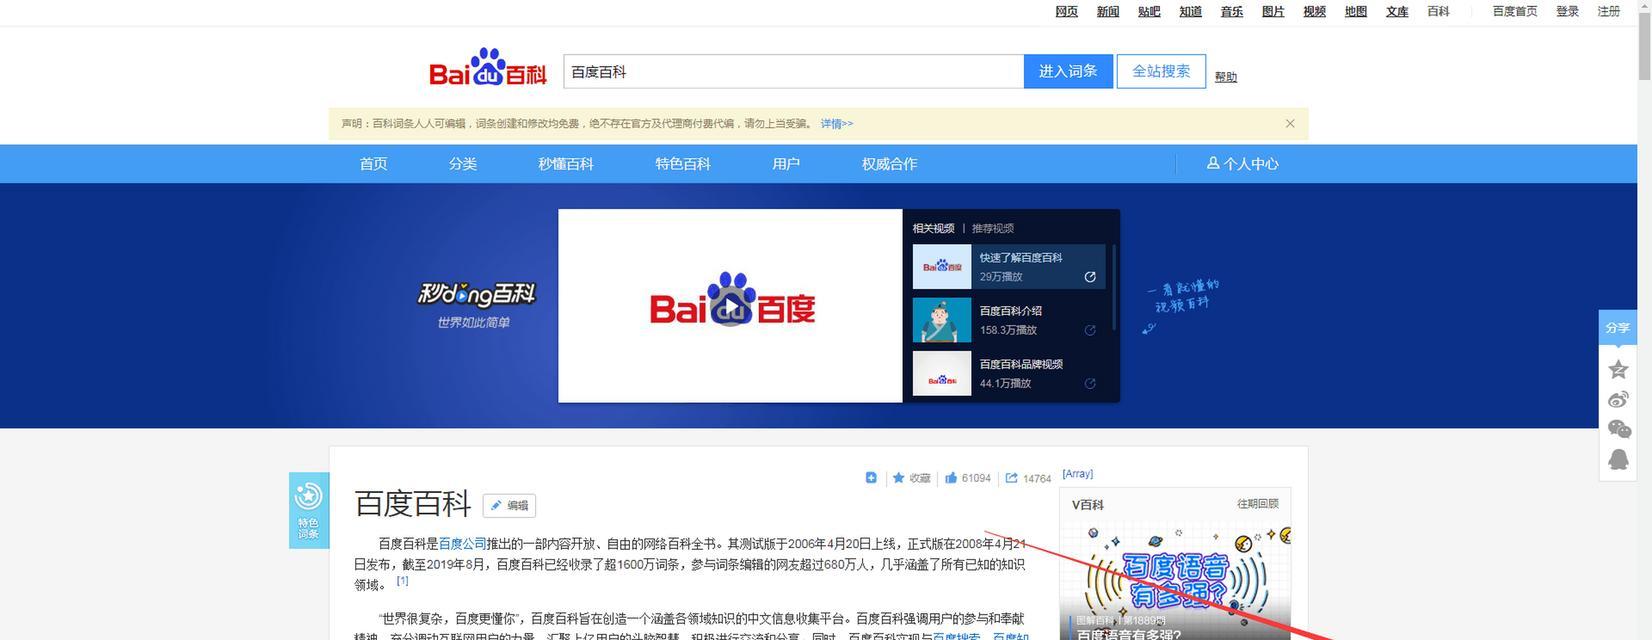Open the 贴吧 top link

tap(1149, 12)
